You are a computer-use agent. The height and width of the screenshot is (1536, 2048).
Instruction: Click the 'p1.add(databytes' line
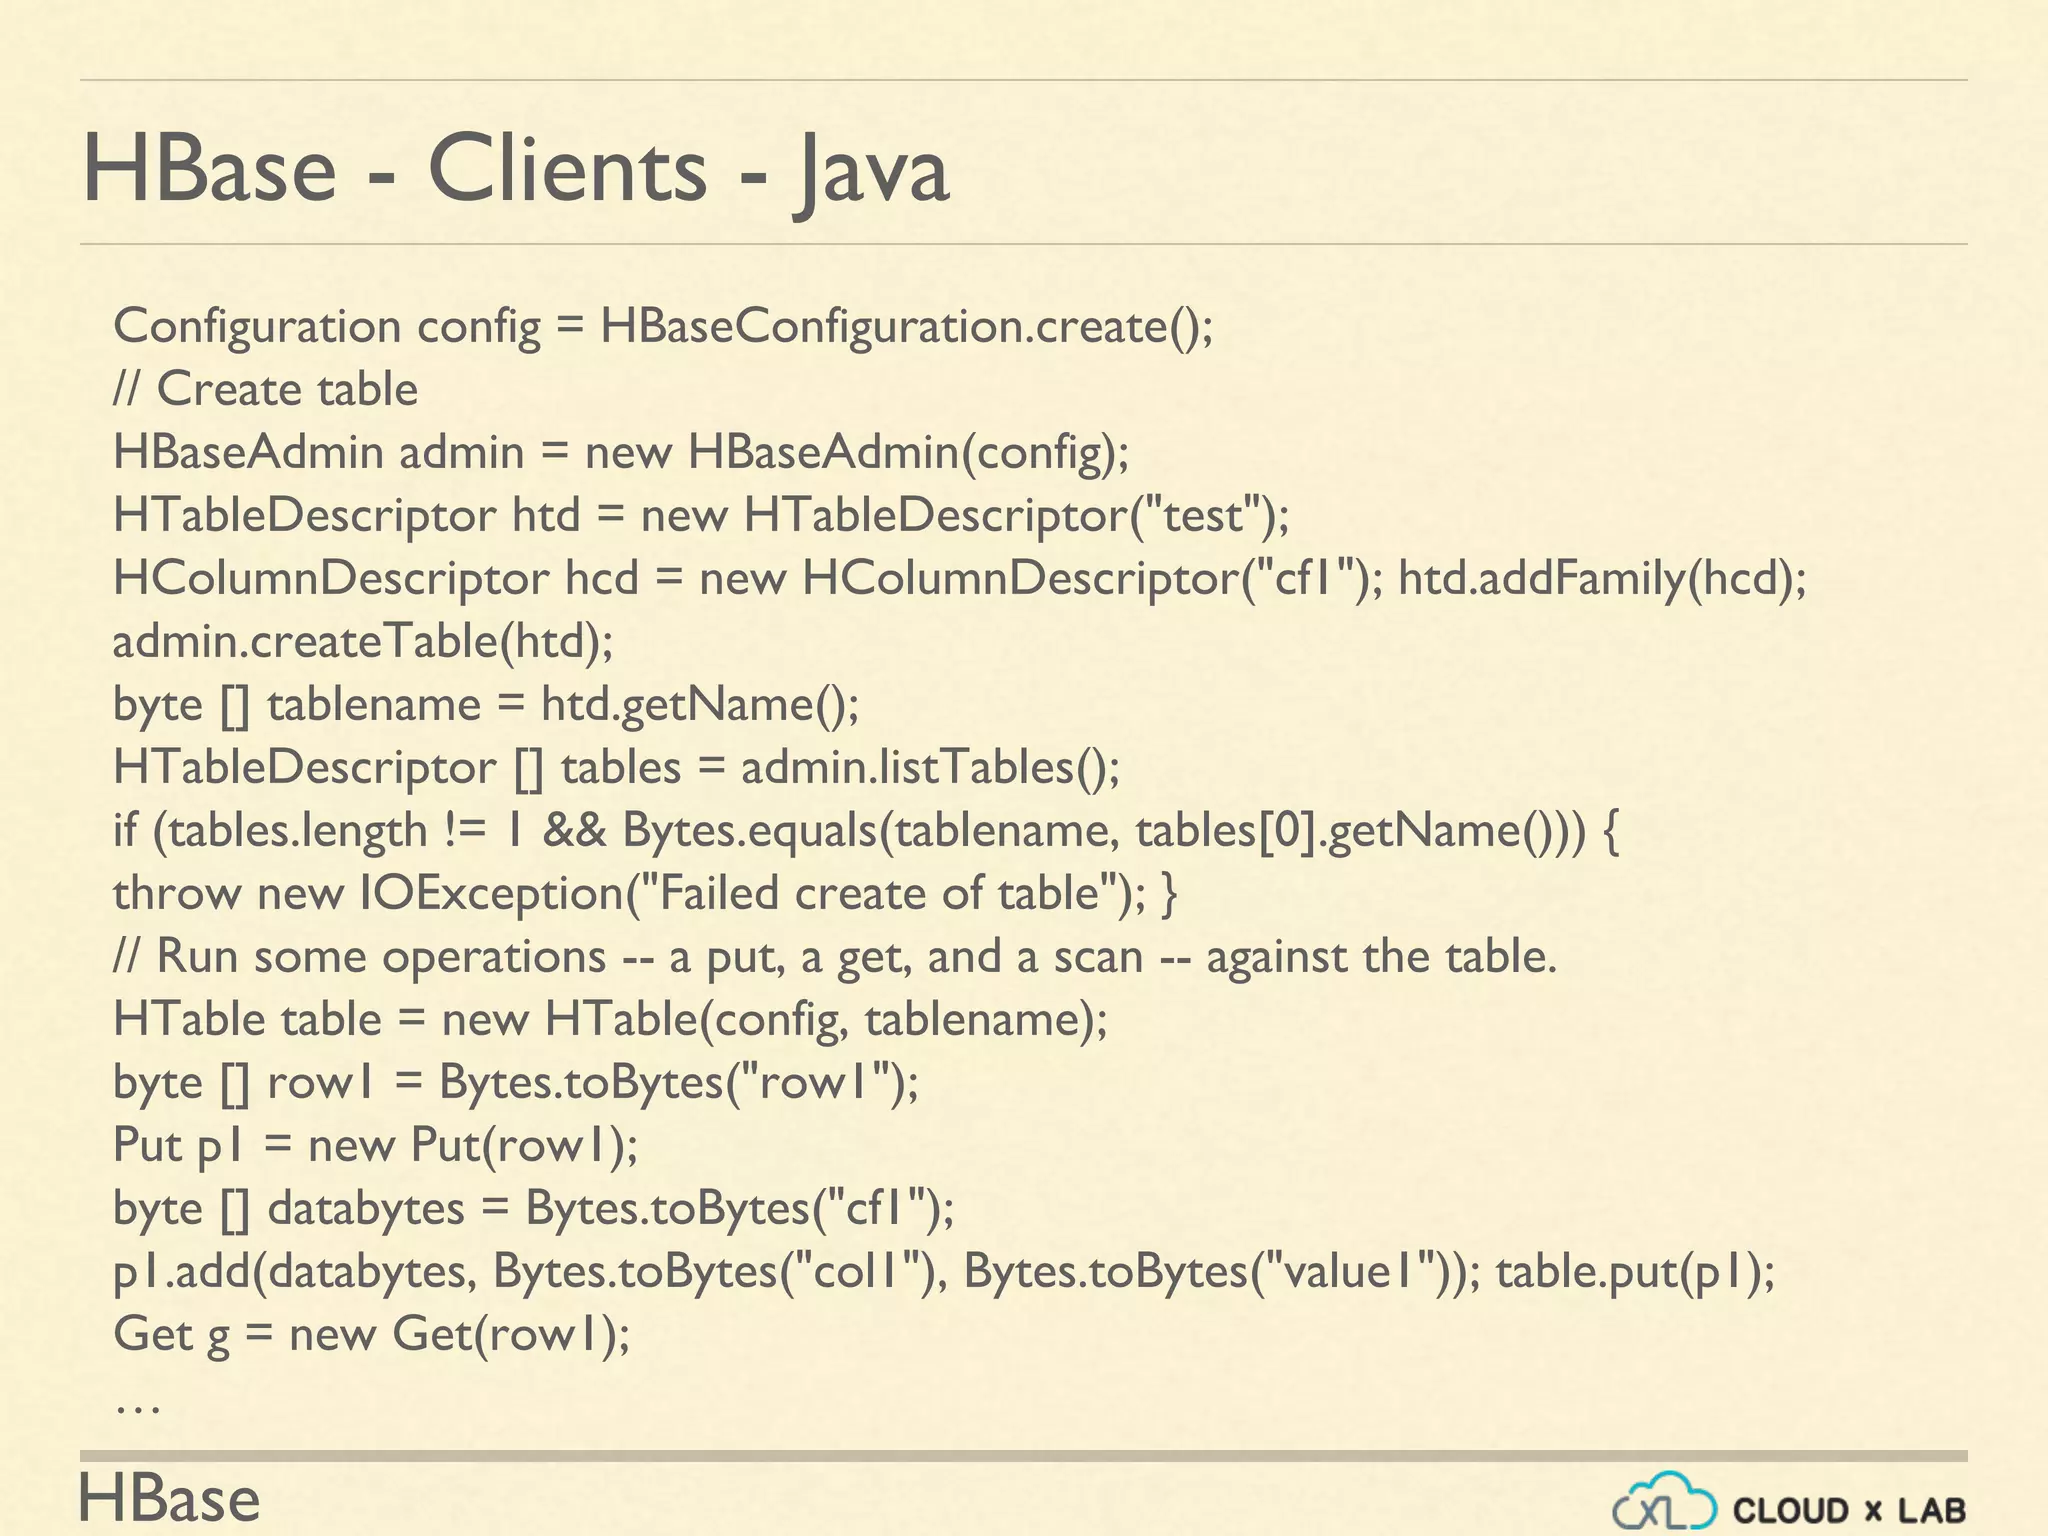coord(944,1272)
